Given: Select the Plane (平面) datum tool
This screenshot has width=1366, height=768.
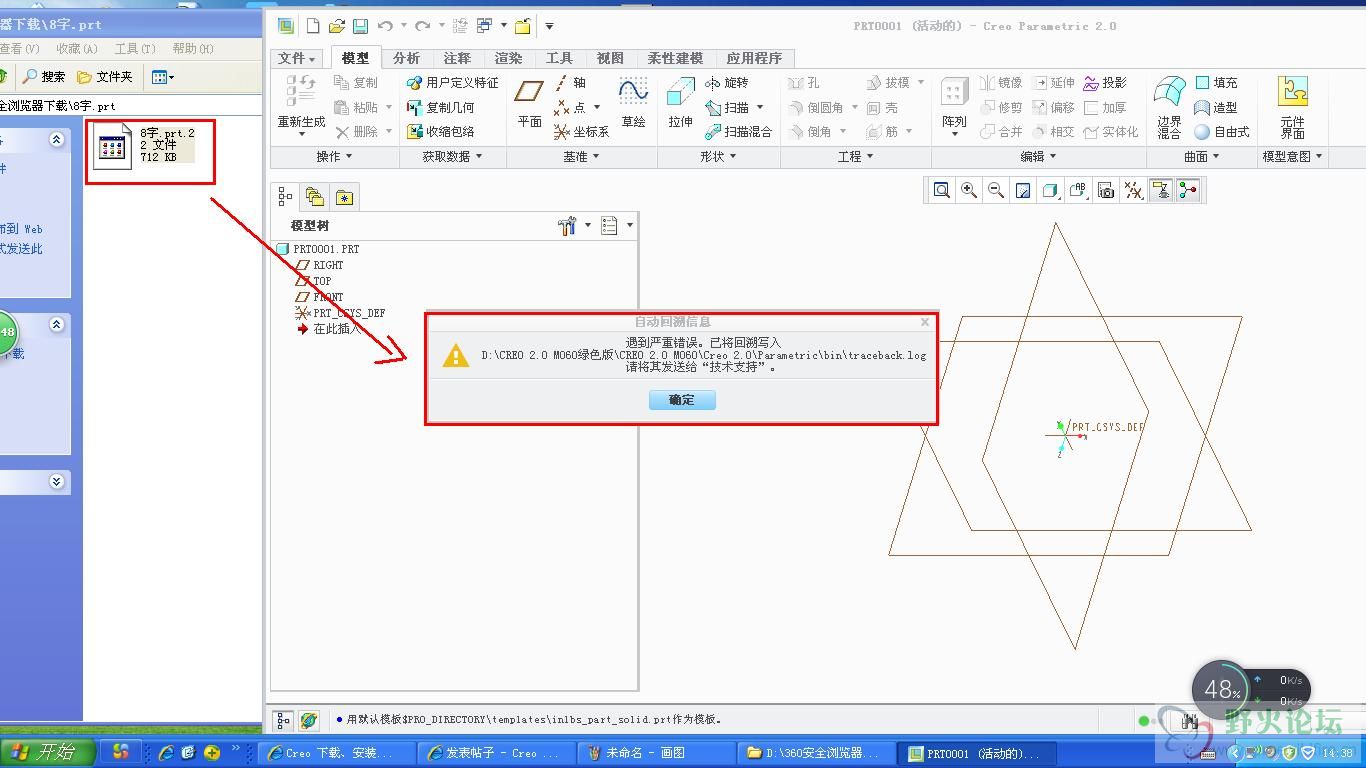Looking at the screenshot, I should 529,103.
